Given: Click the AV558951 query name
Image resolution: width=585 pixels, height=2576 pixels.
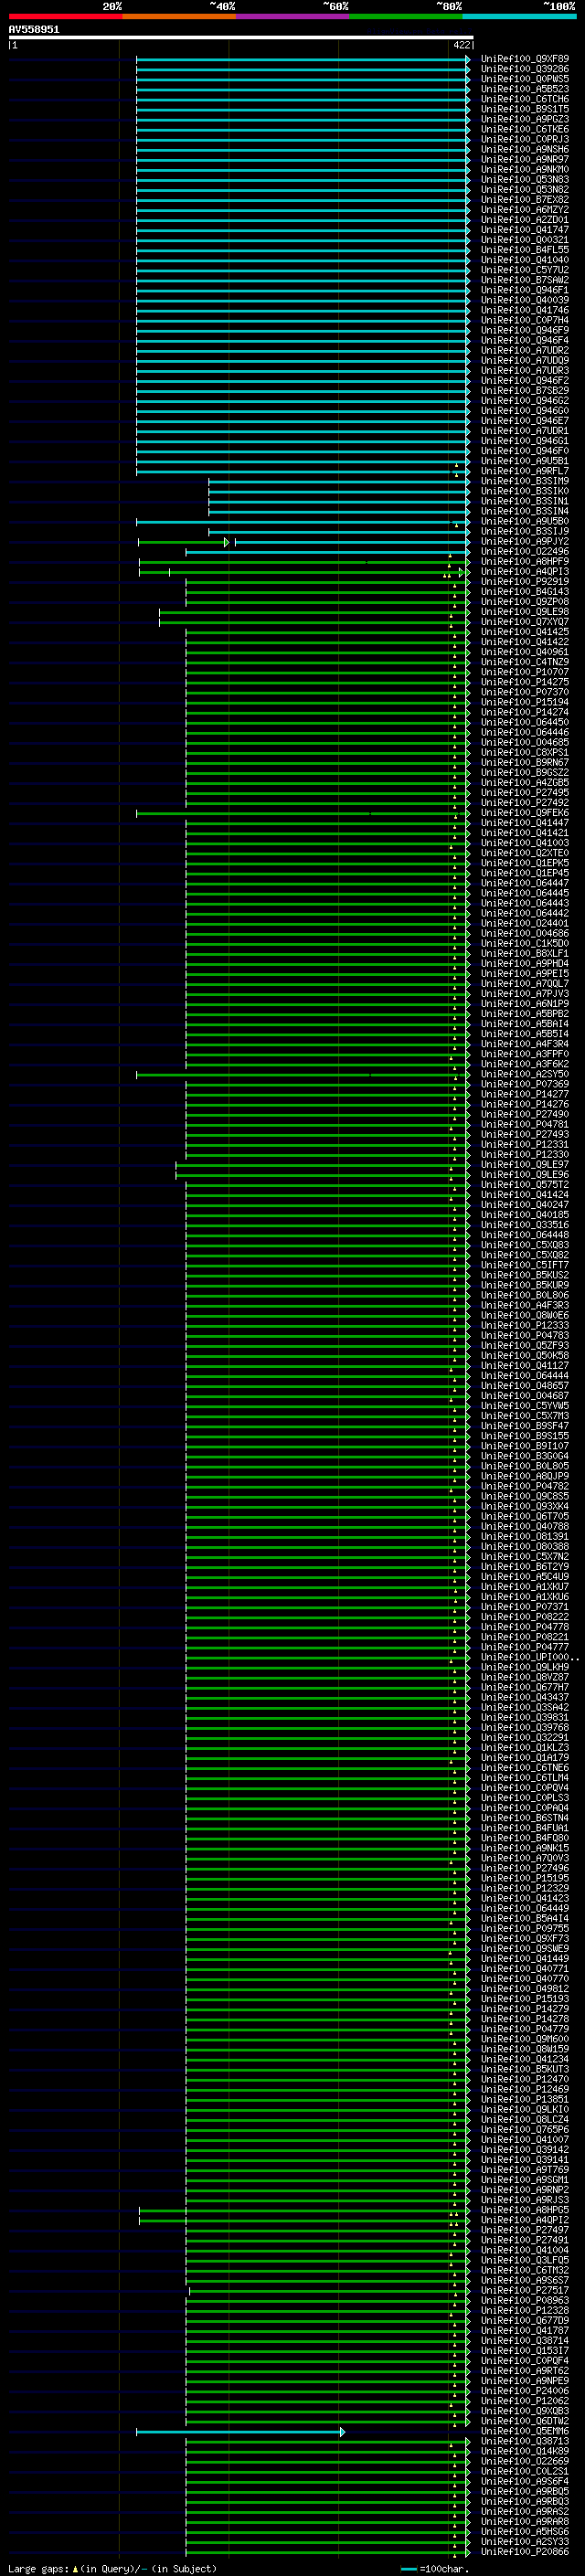Looking at the screenshot, I should (x=34, y=30).
